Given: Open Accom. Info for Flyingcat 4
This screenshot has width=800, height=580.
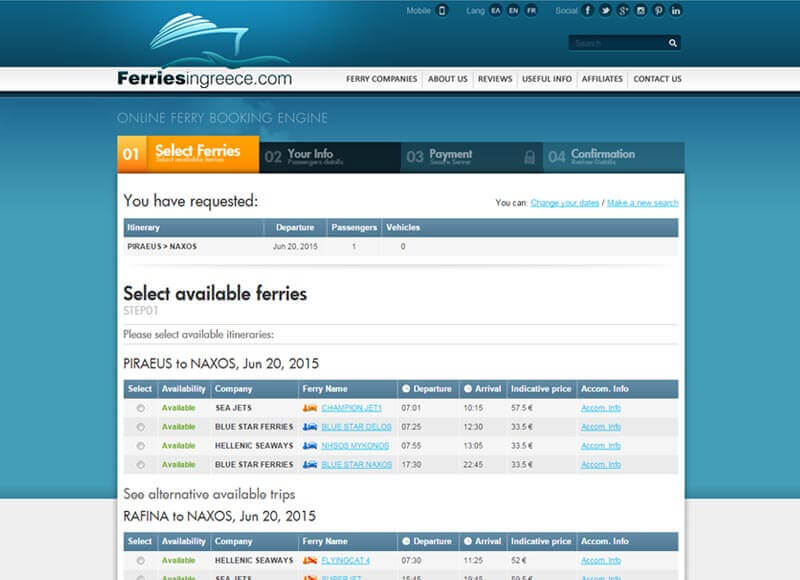Looking at the screenshot, I should click(x=601, y=561).
